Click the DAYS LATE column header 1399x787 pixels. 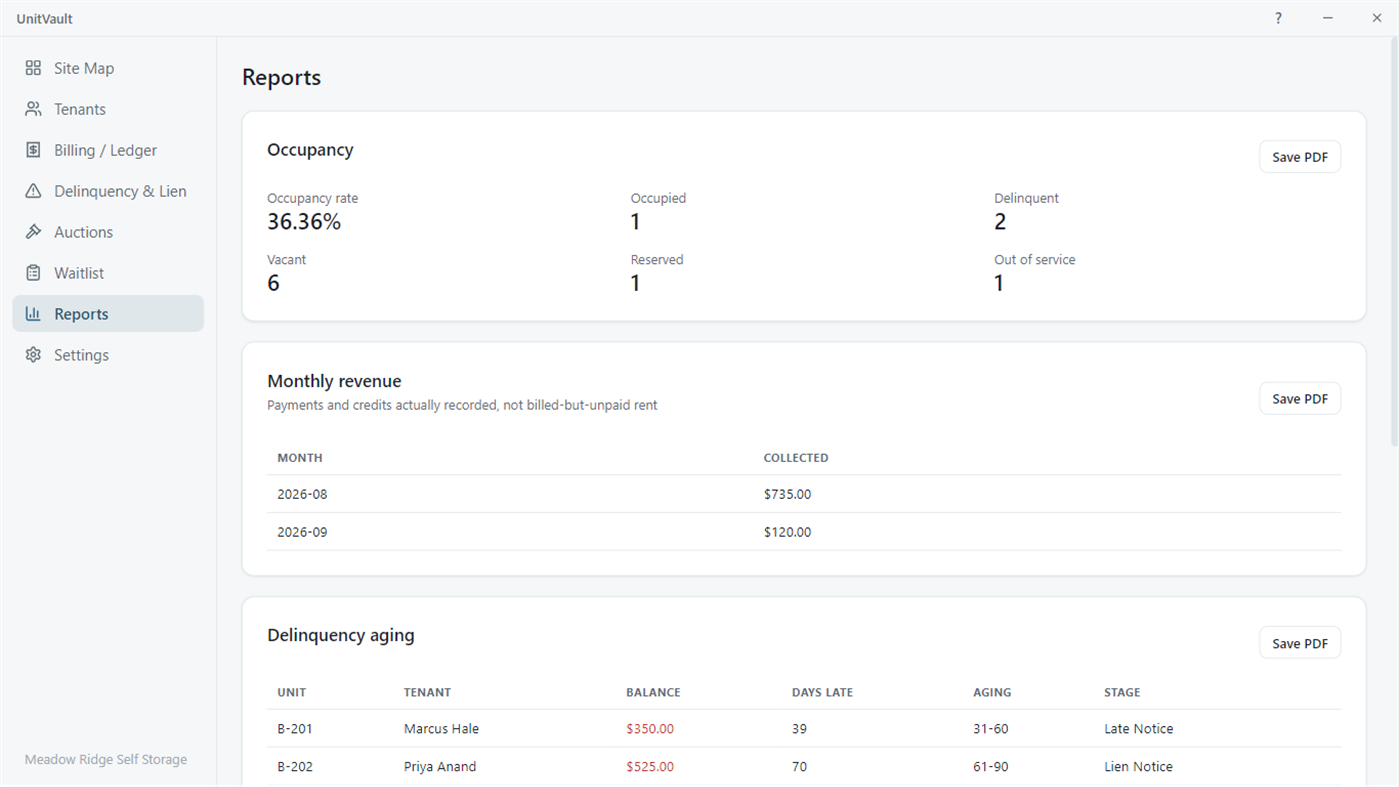(x=822, y=692)
